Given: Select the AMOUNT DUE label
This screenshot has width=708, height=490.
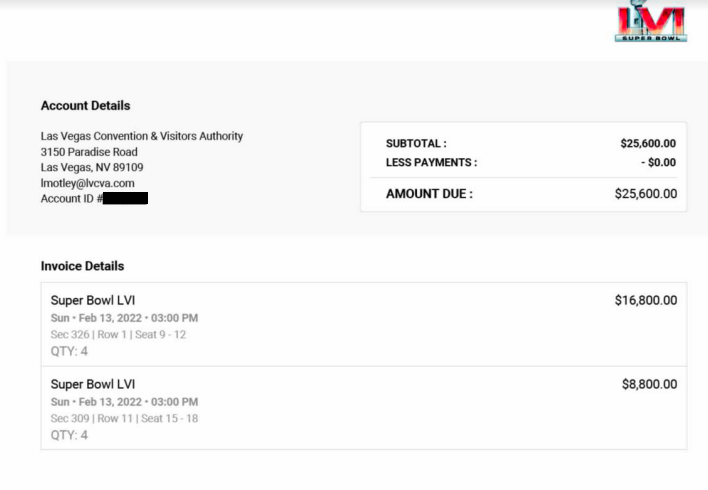Looking at the screenshot, I should [429, 194].
